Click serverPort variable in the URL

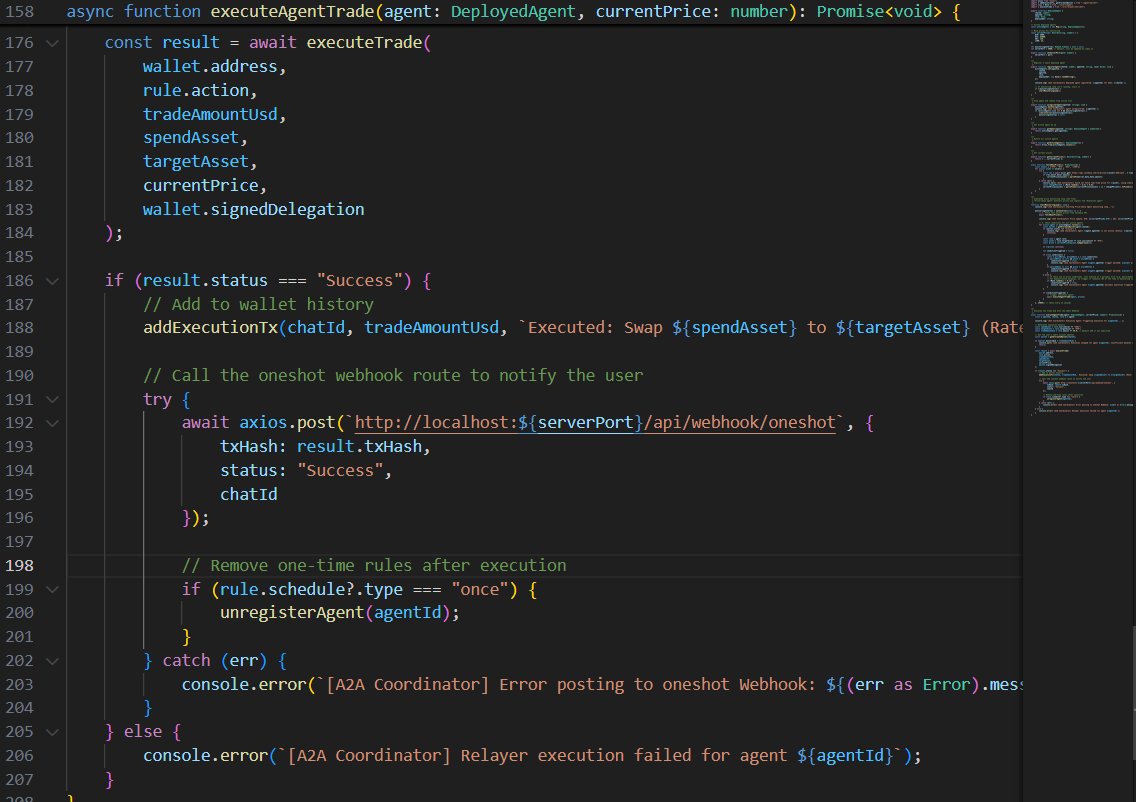click(x=585, y=422)
